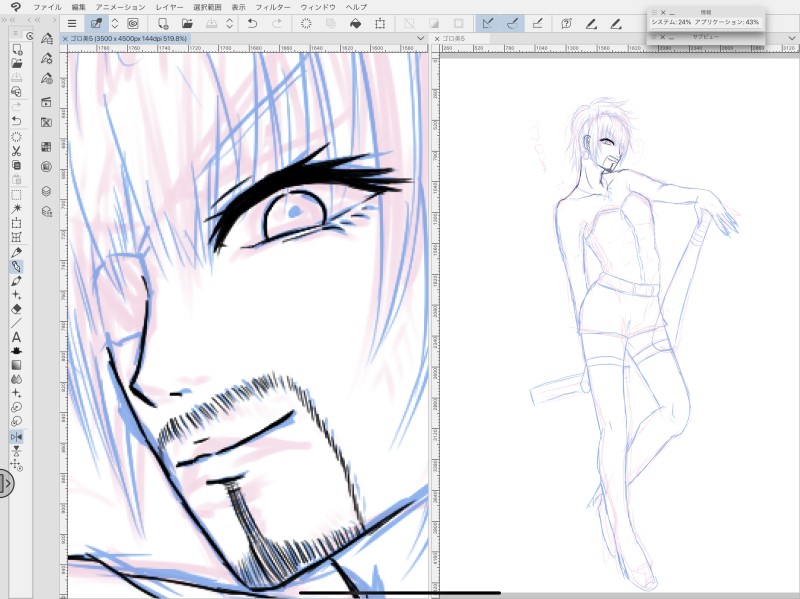Viewport: 800px width, 599px height.
Task: Open the Layer palette stacked icon
Action: [x=46, y=191]
